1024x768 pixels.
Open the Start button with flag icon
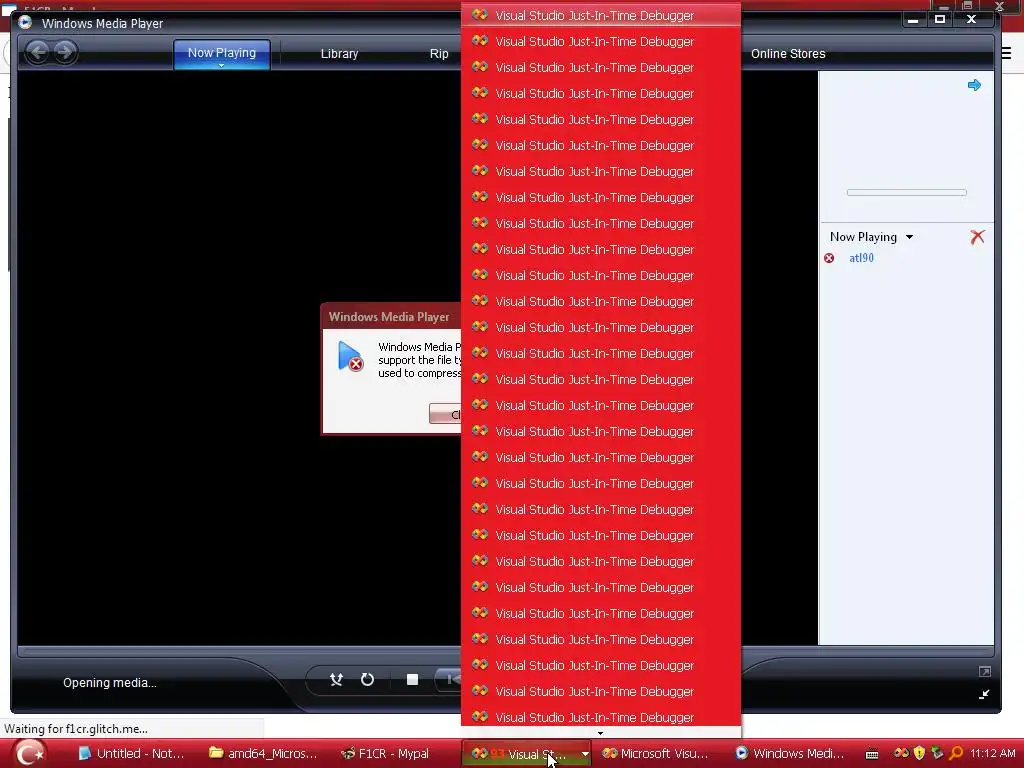click(x=29, y=754)
